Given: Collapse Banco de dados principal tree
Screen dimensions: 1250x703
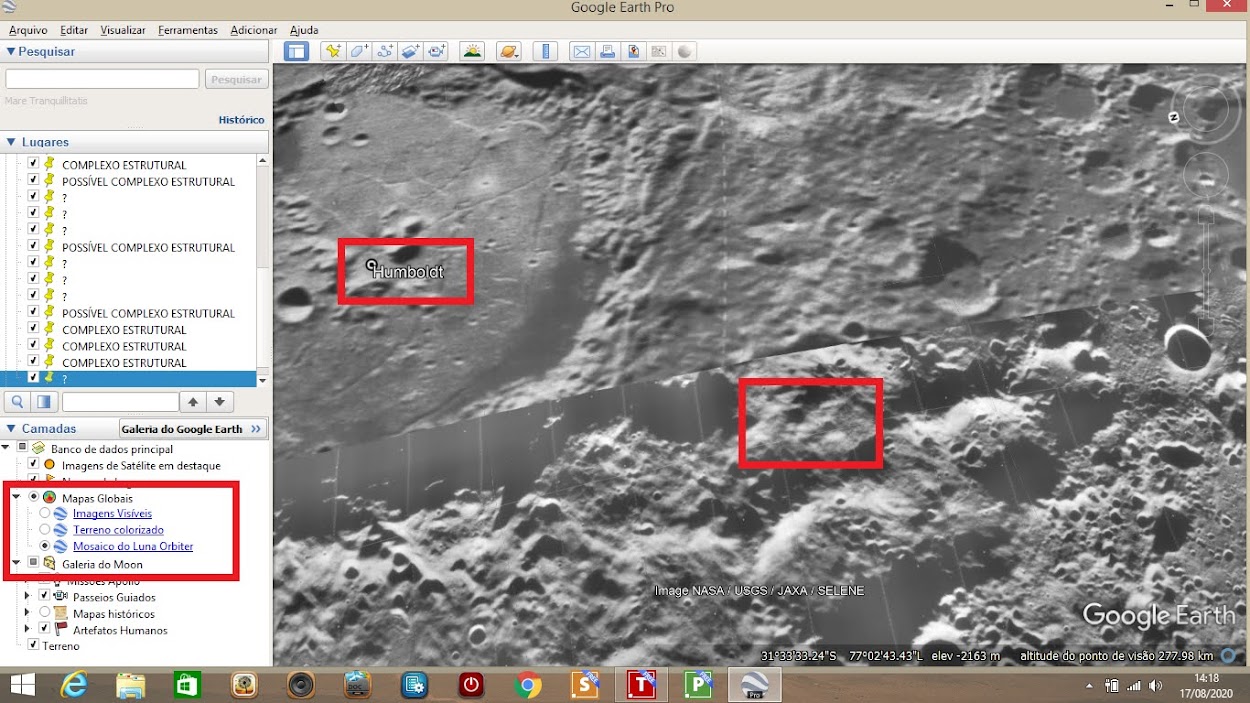Looking at the screenshot, I should click(x=6, y=449).
